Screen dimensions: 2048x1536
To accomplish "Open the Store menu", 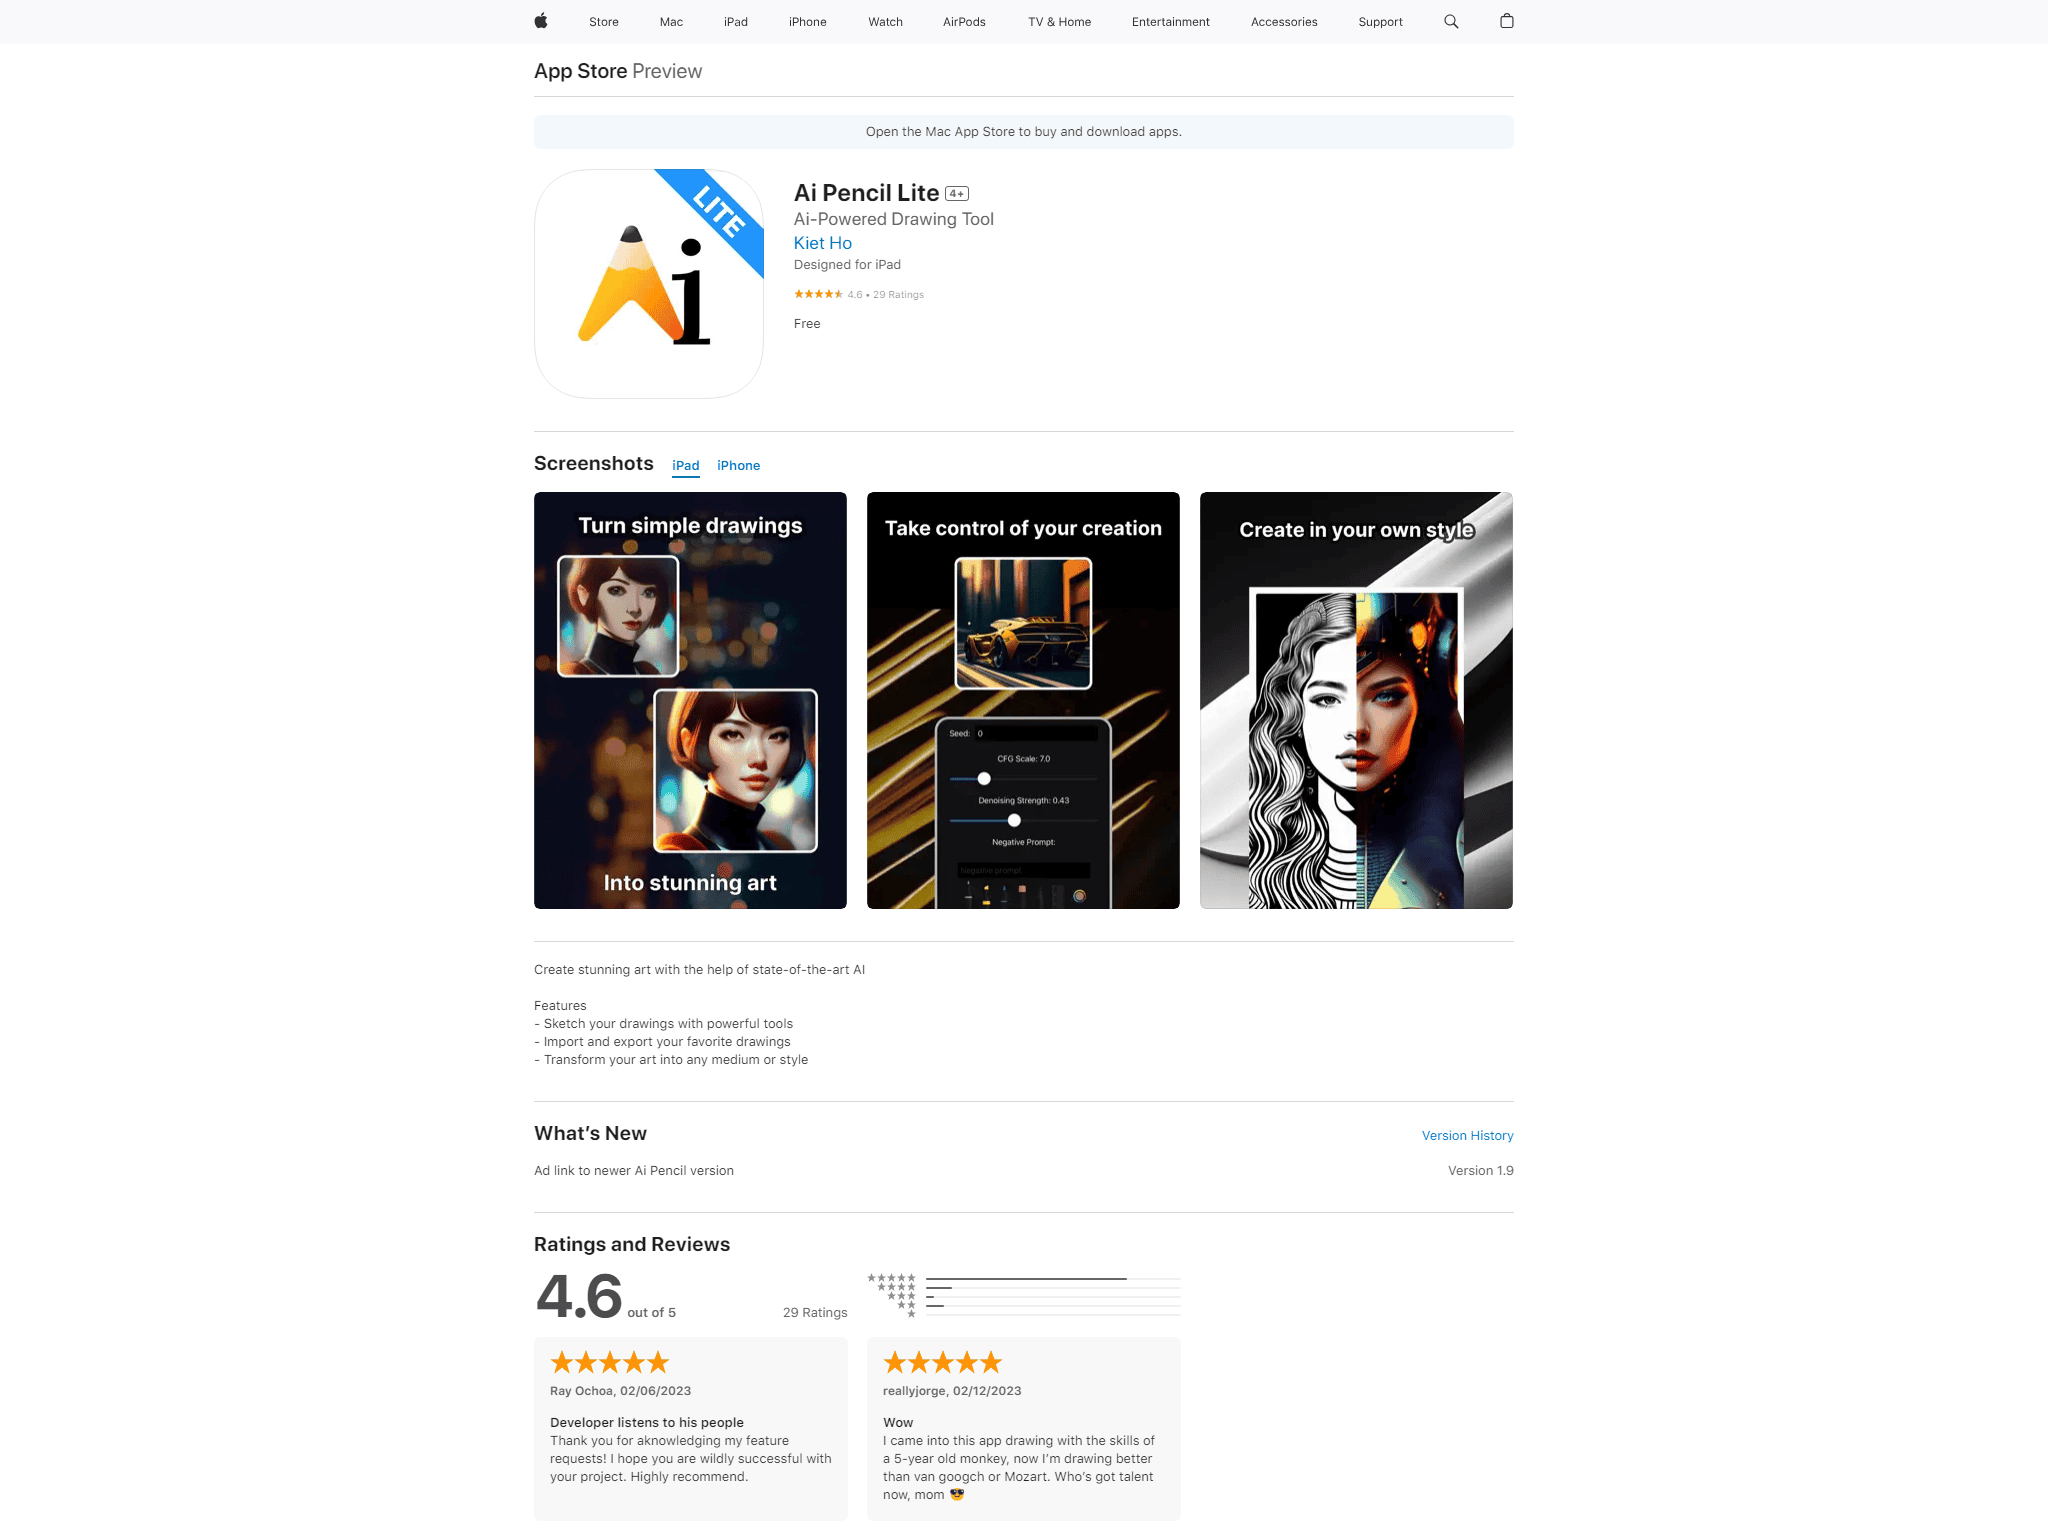I will click(604, 22).
